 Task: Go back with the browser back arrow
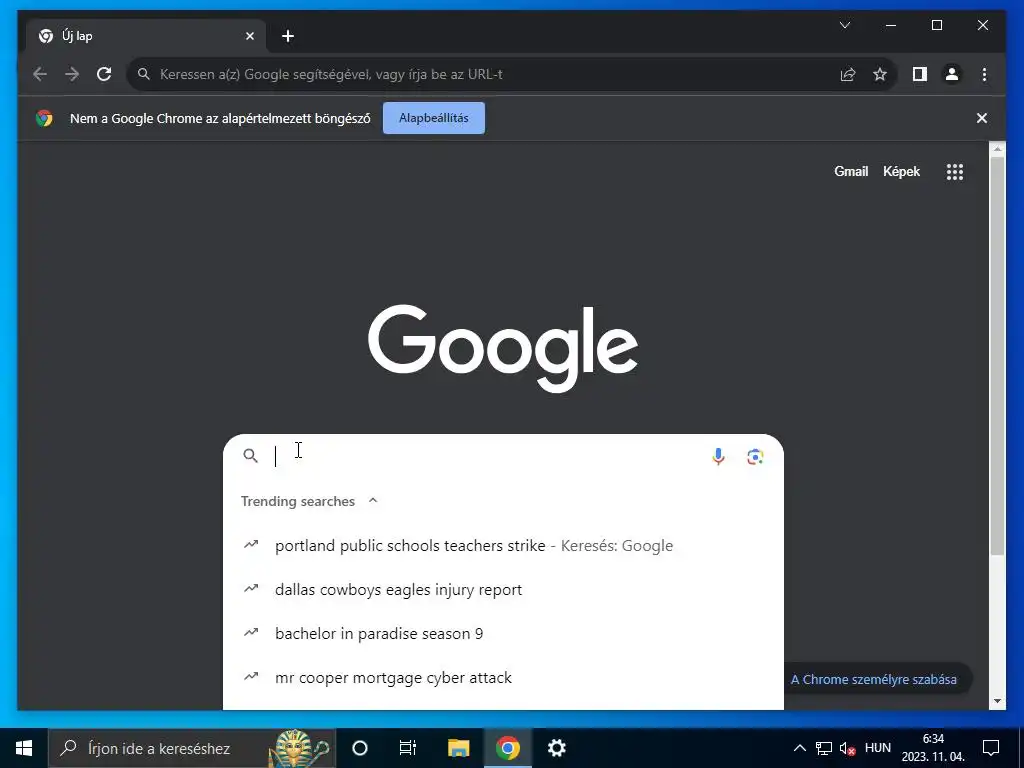tap(40, 74)
